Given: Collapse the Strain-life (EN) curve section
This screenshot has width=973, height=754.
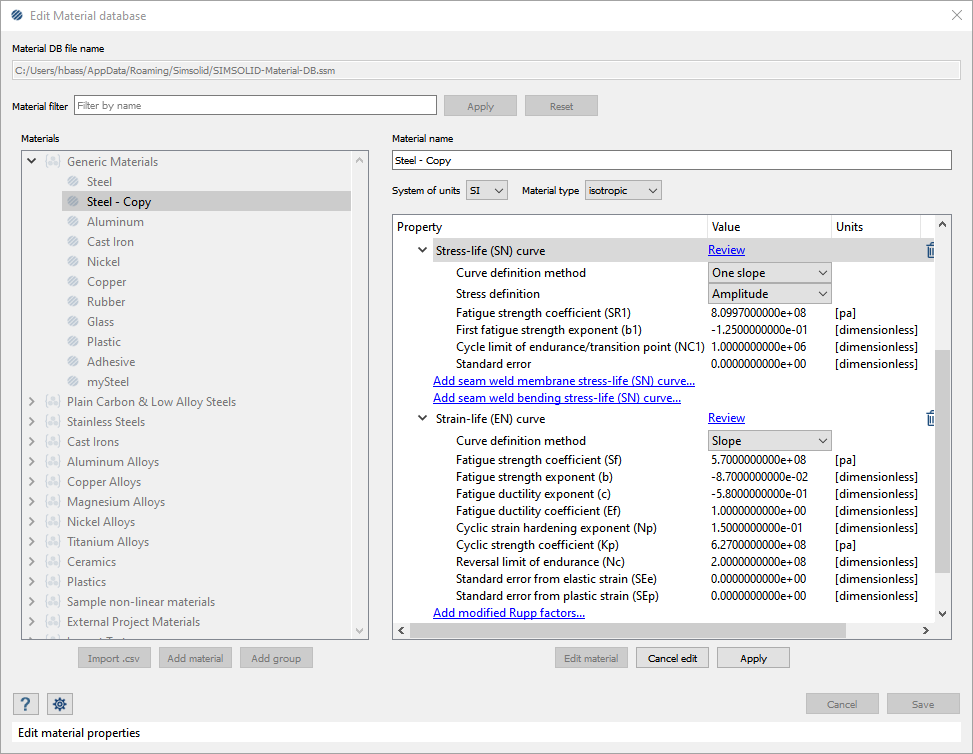Looking at the screenshot, I should tap(423, 419).
